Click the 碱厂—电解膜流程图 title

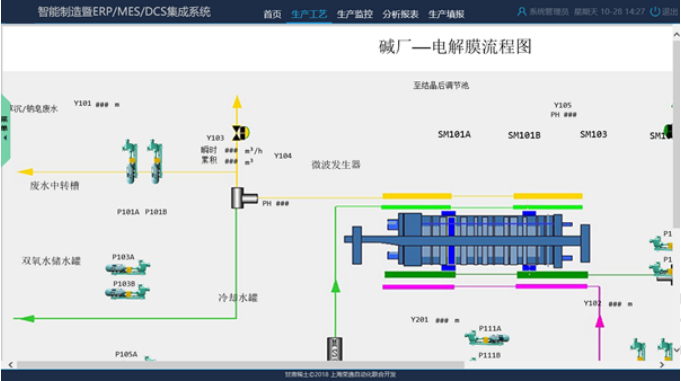pyautogui.click(x=455, y=46)
